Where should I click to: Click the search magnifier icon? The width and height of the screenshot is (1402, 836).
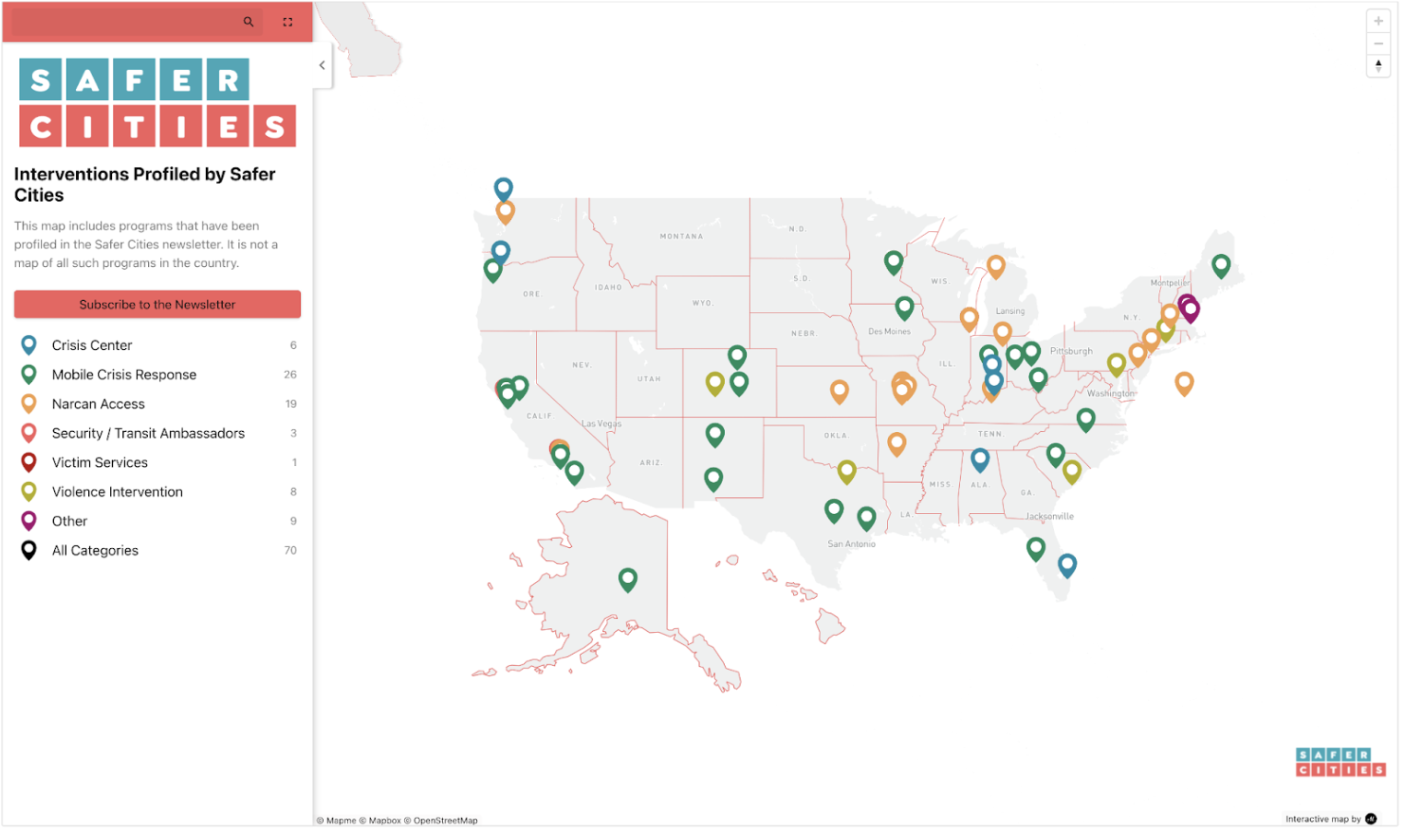point(249,22)
